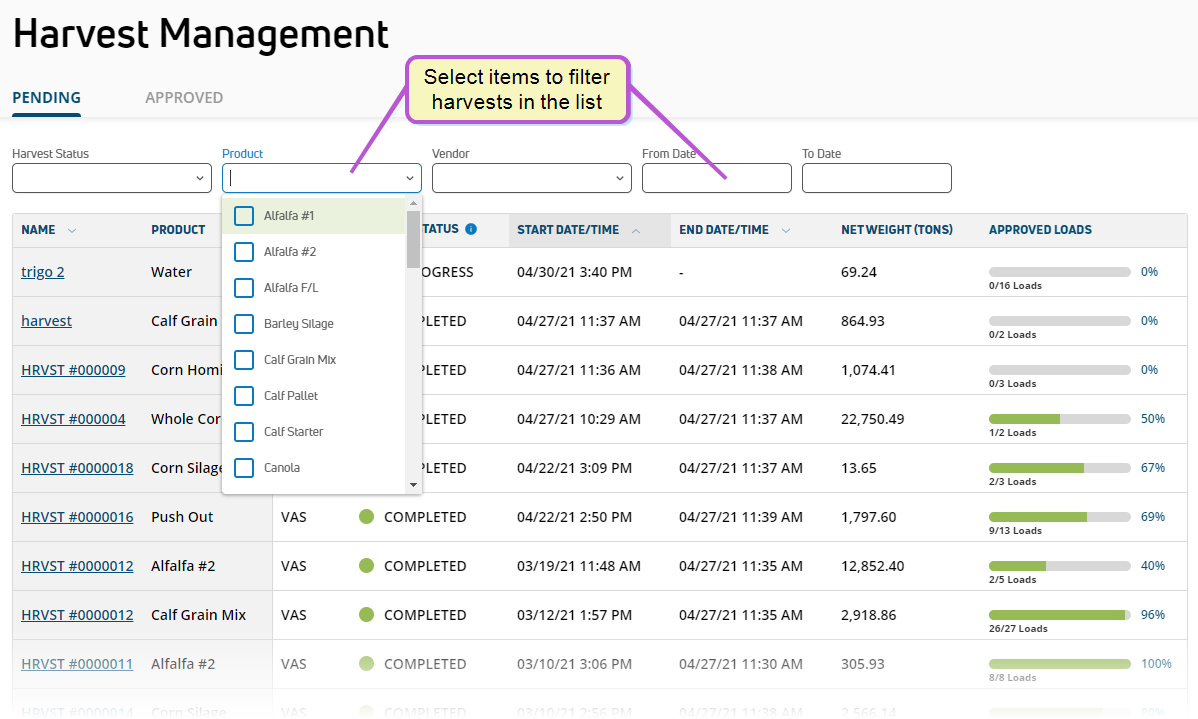
Task: Click the 40% approved loads percentage
Action: pos(1153,566)
